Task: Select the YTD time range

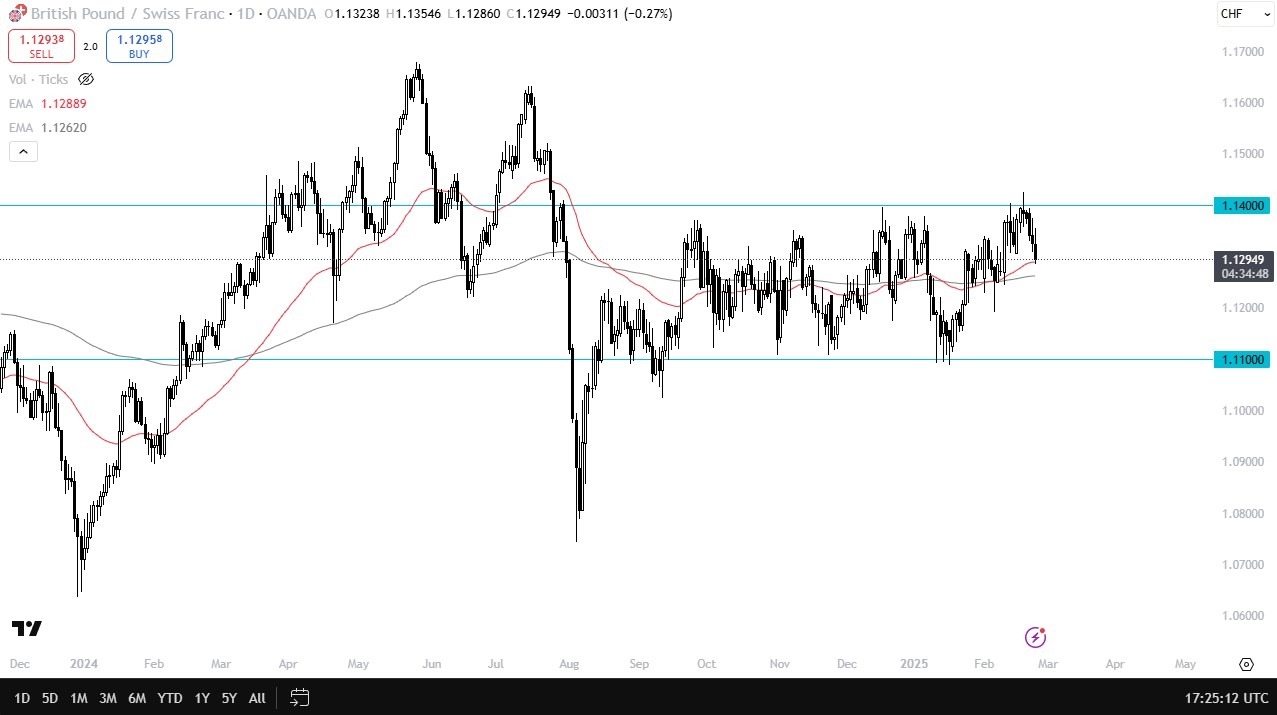Action: [170, 697]
